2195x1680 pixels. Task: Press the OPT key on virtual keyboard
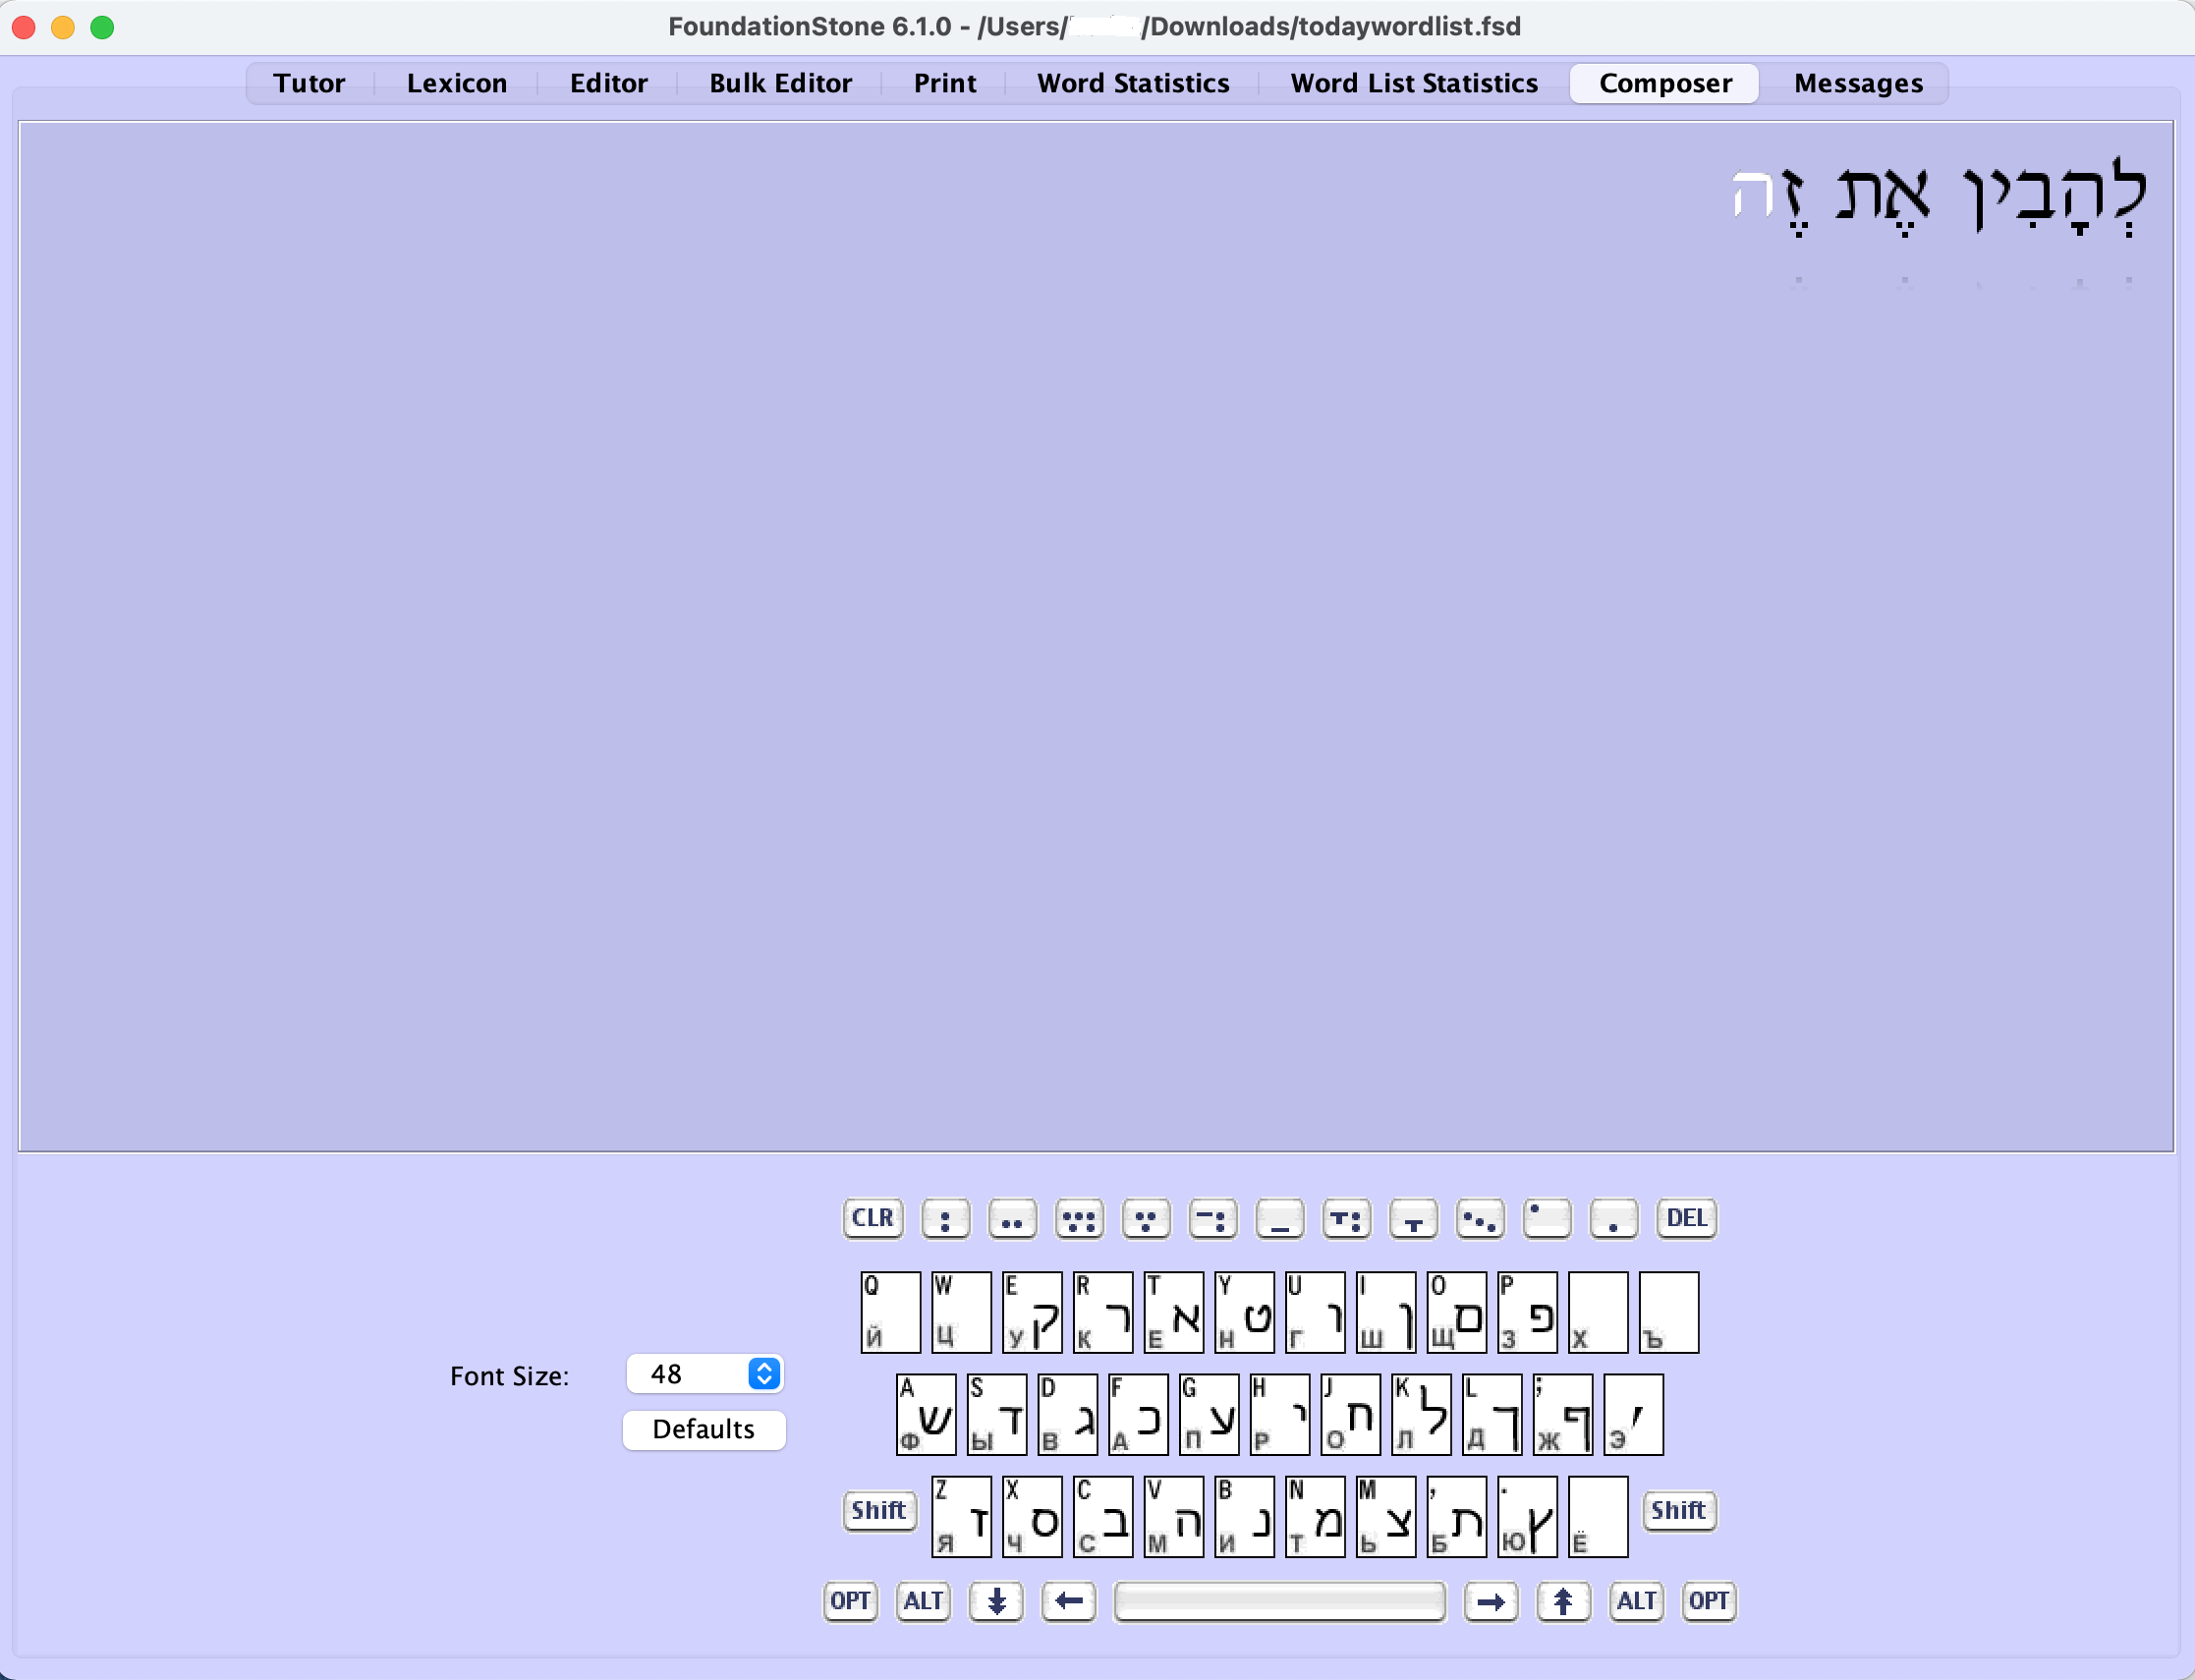tap(849, 1600)
